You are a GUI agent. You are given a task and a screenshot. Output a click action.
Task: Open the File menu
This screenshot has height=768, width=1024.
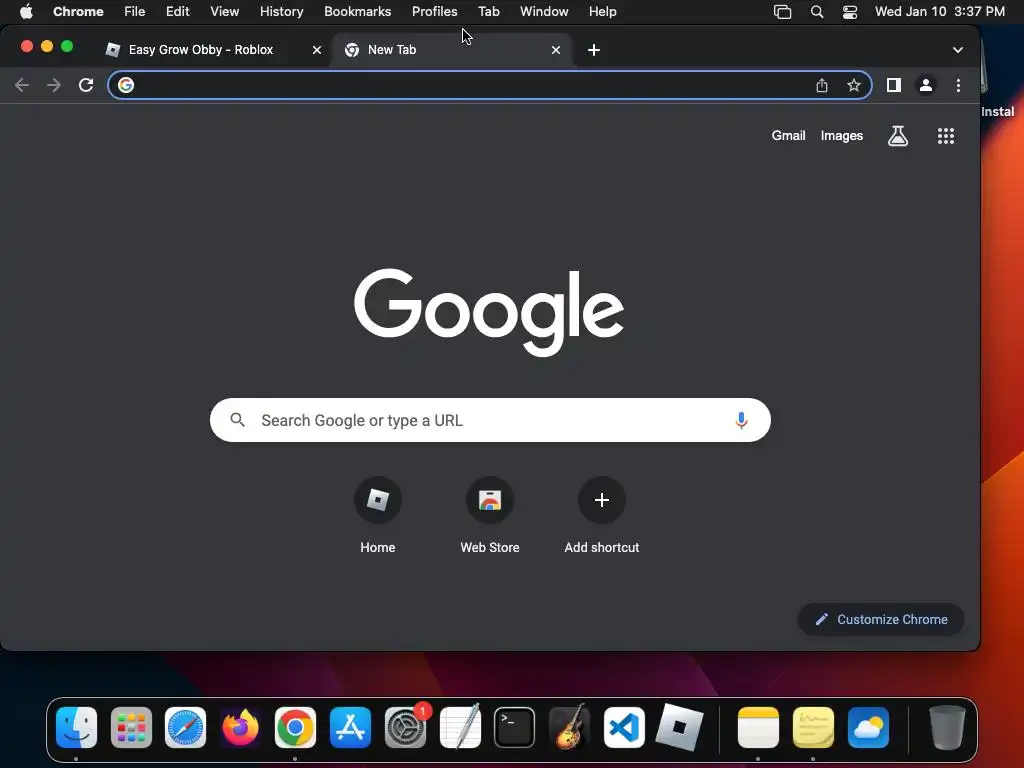(x=135, y=11)
